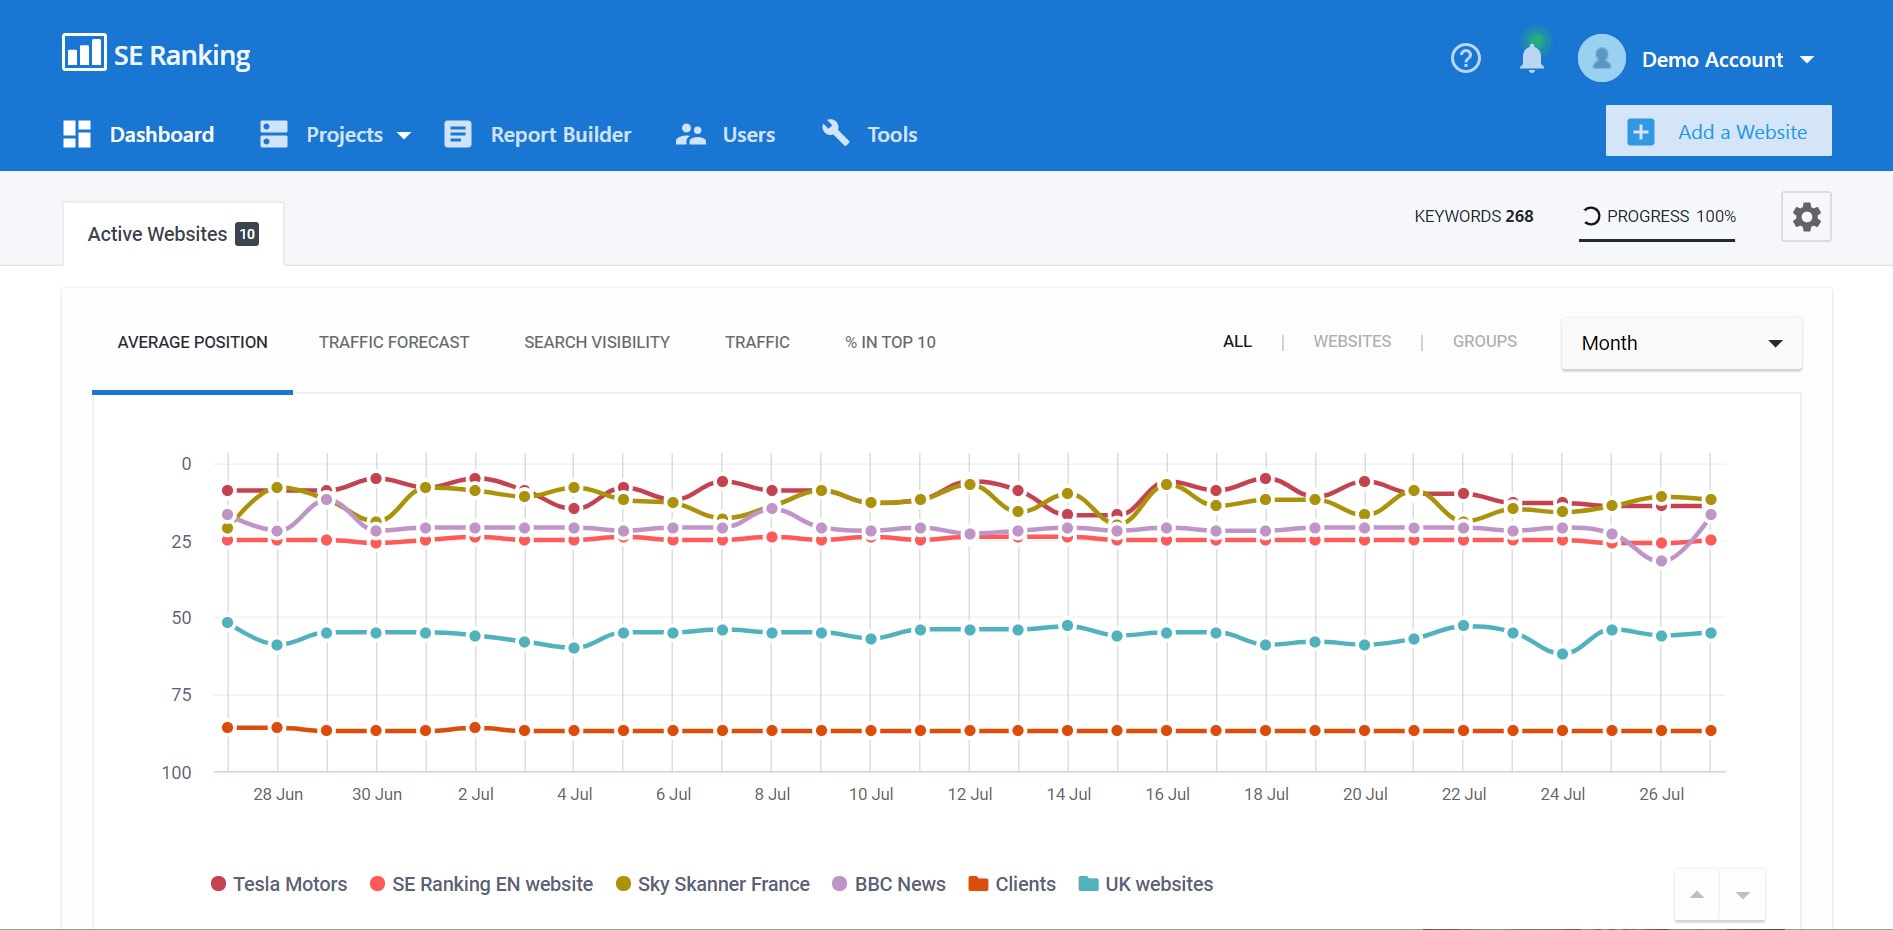This screenshot has height=930, width=1893.
Task: Click the SE Ranking logo icon
Action: (84, 53)
